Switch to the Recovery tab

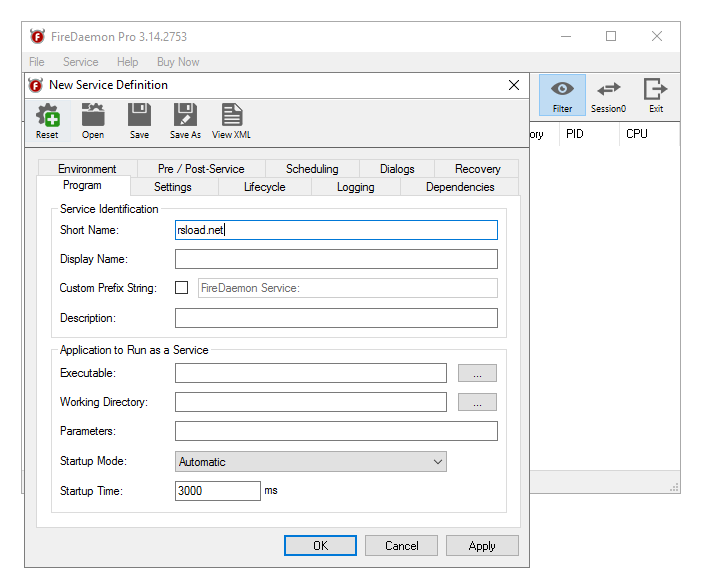(477, 169)
